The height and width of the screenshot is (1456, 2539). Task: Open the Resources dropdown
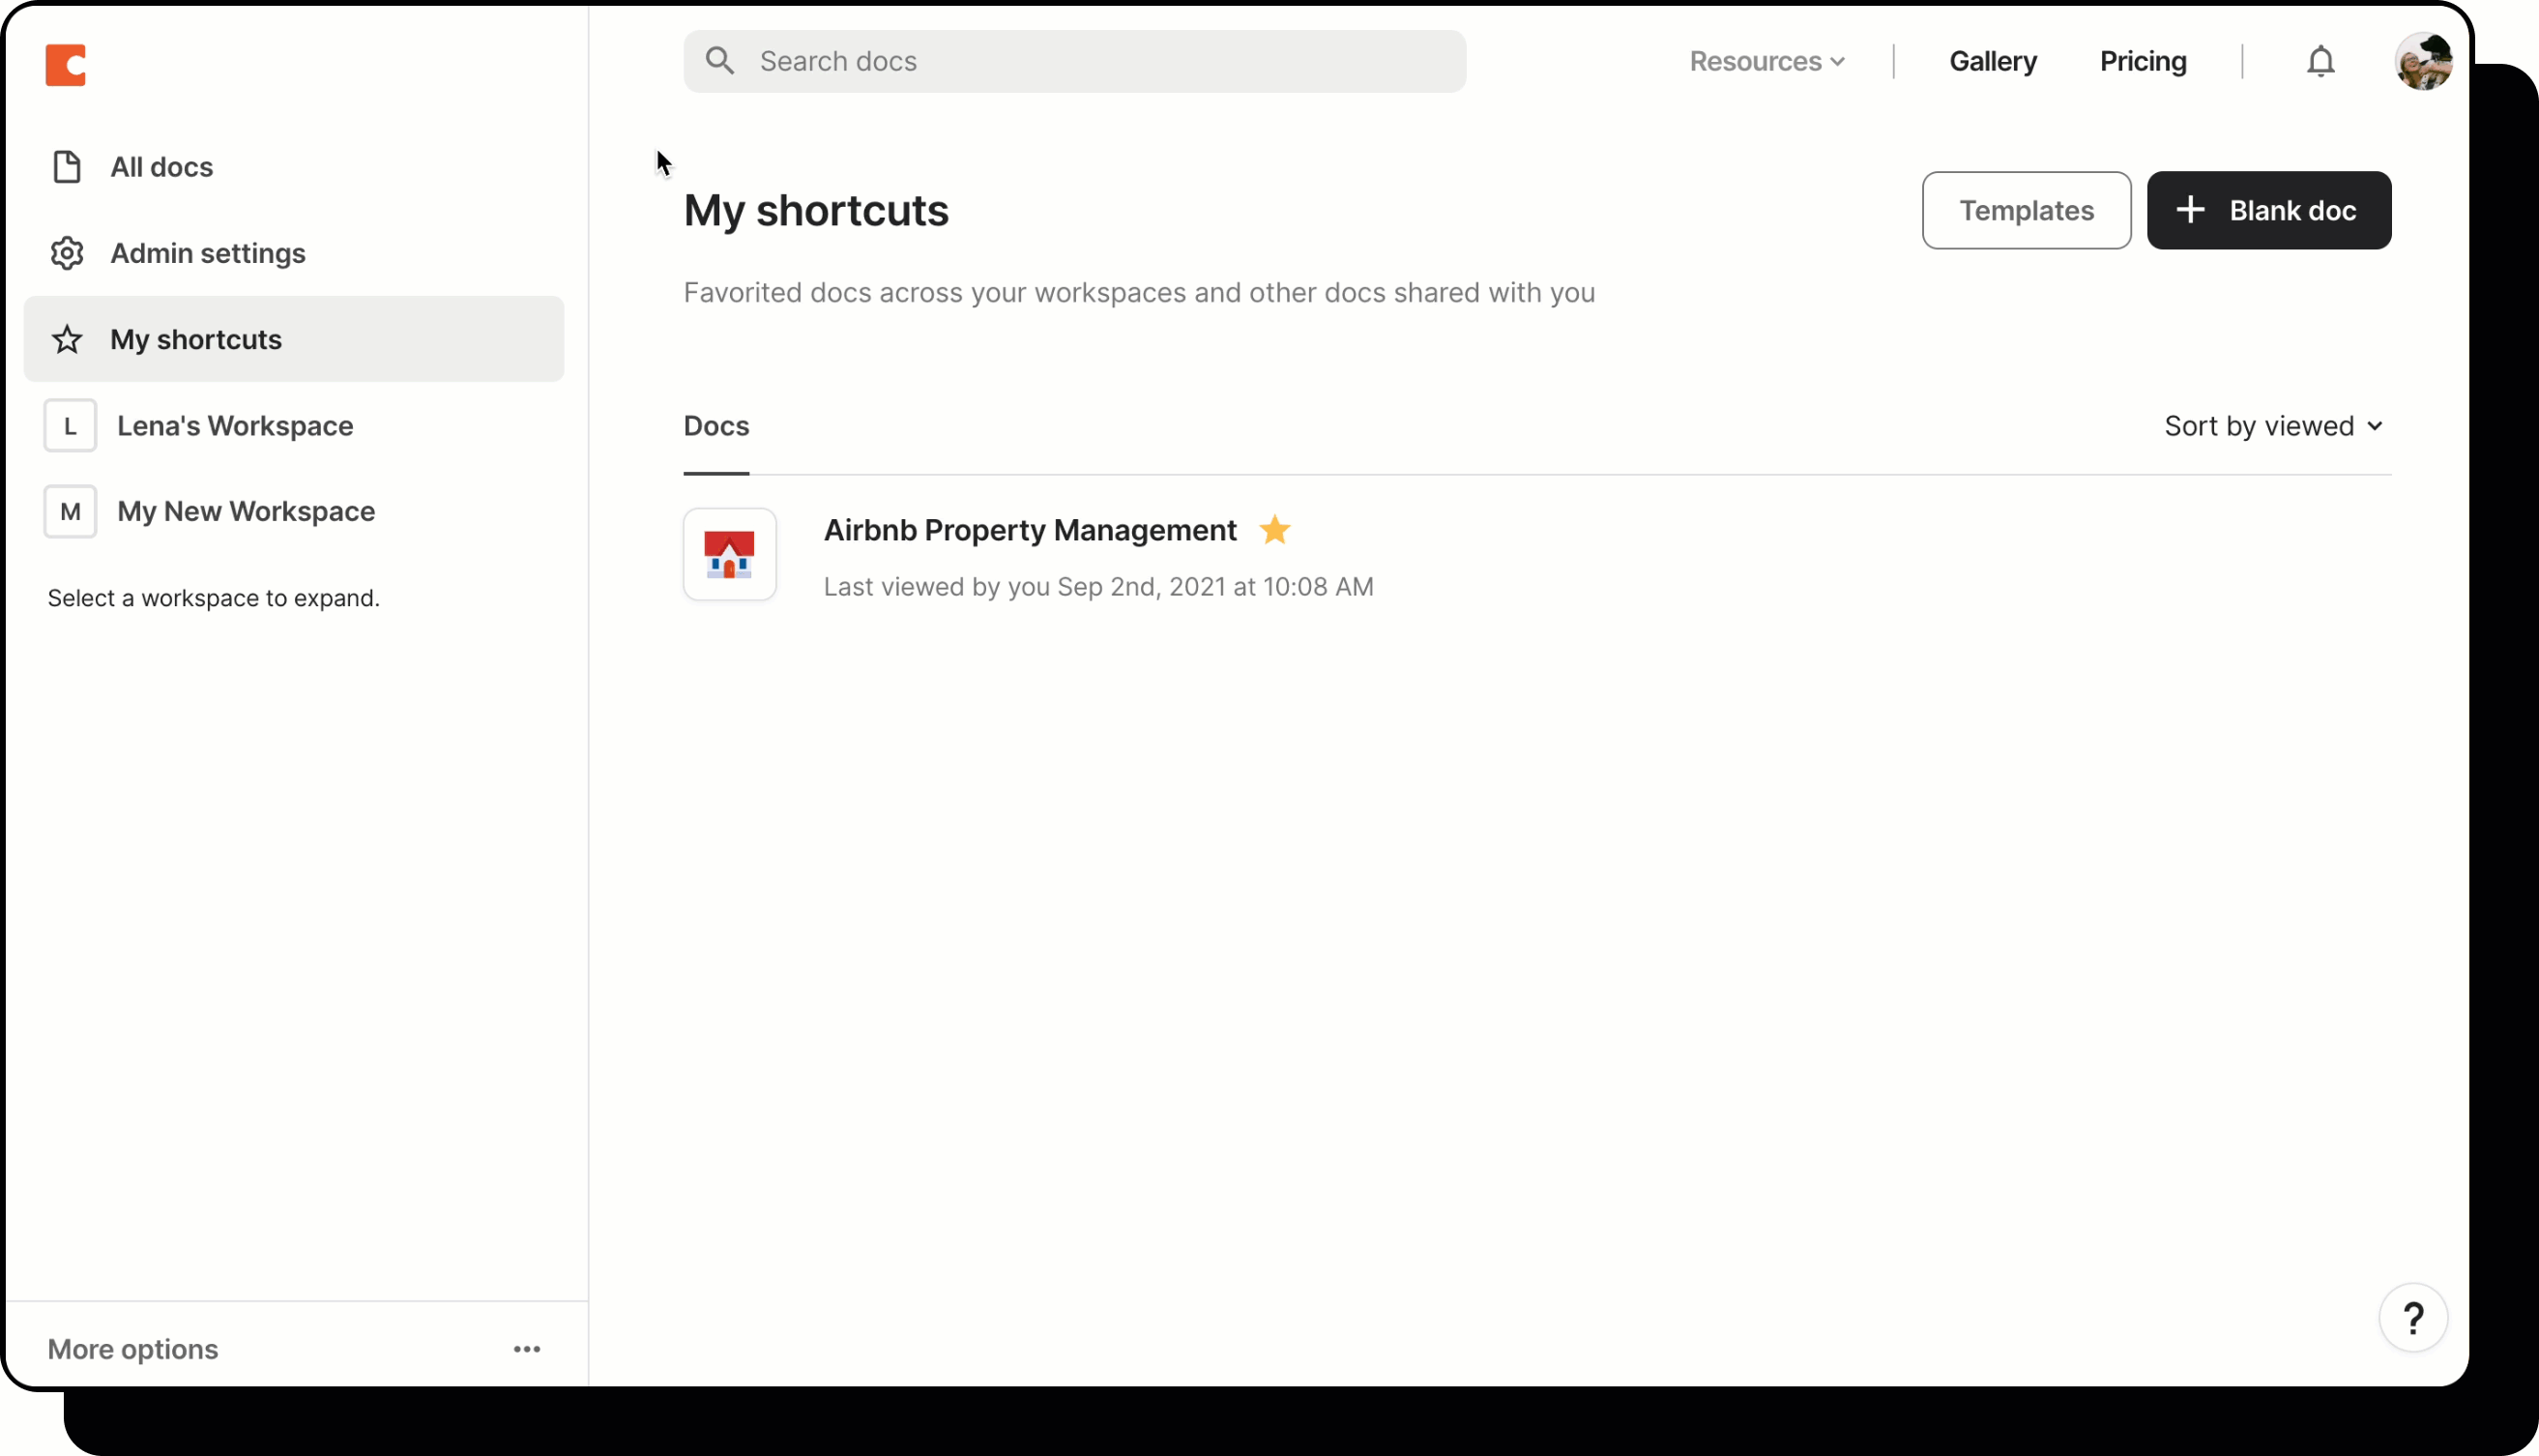pos(1765,61)
